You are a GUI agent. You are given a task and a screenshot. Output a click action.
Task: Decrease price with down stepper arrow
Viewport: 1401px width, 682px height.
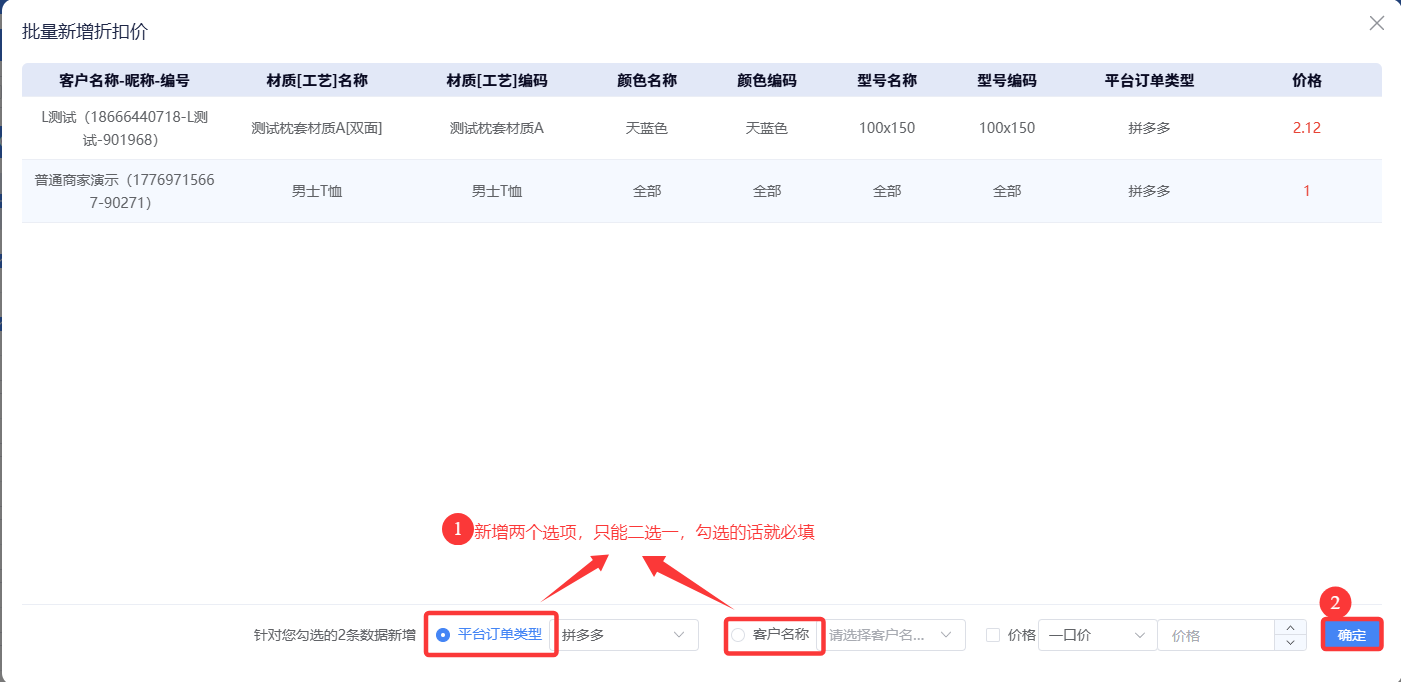click(x=1290, y=643)
